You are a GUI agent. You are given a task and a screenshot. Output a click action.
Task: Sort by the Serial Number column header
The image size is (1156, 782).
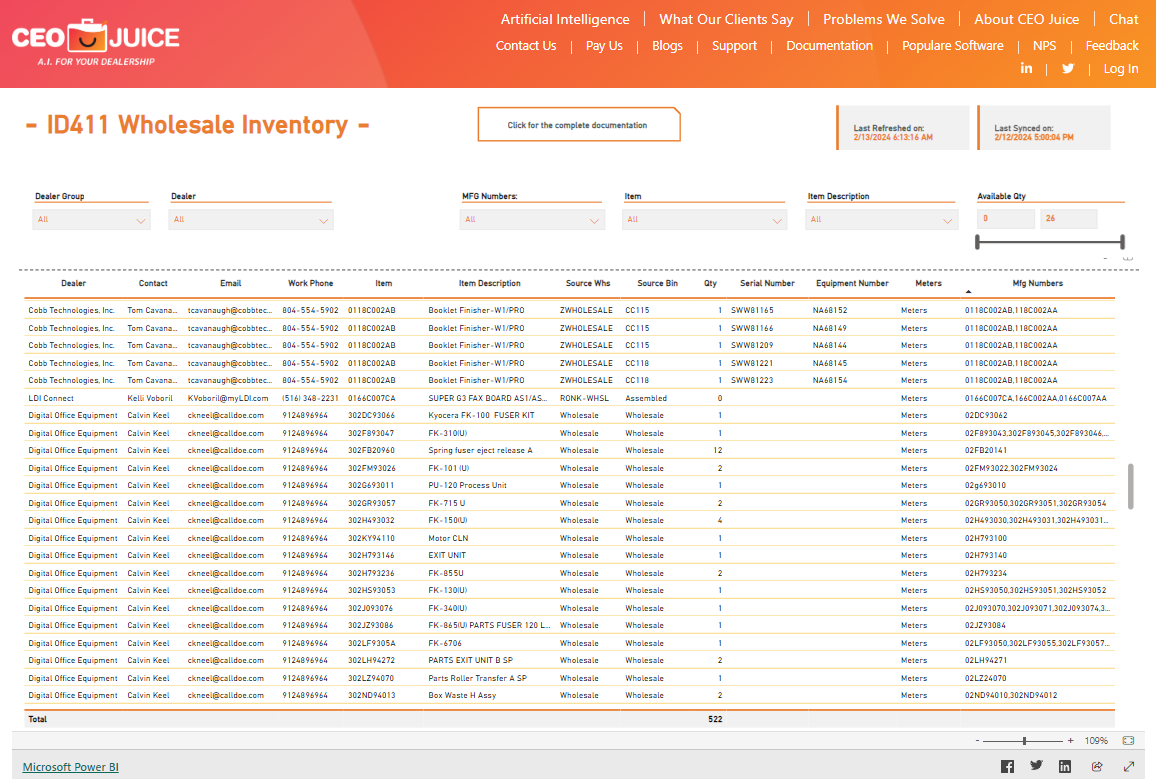coord(767,283)
